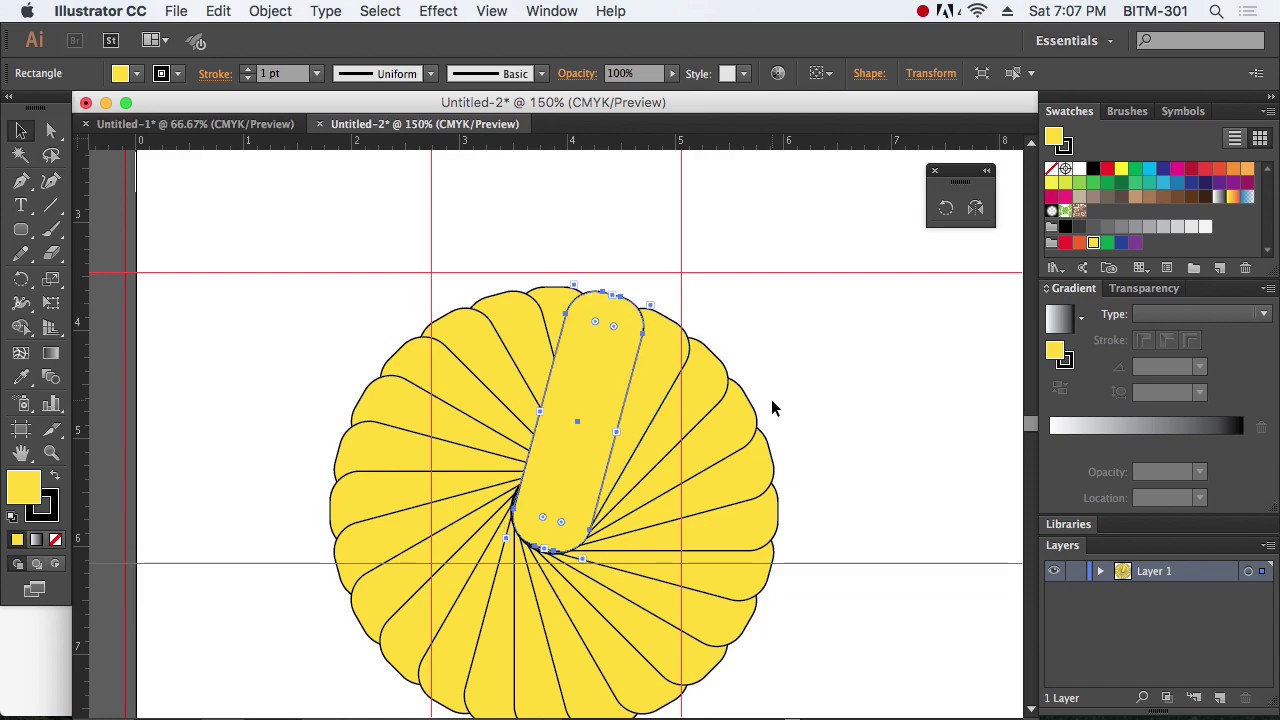Viewport: 1280px width, 720px height.
Task: Select the Rotate tool
Action: [x=21, y=279]
